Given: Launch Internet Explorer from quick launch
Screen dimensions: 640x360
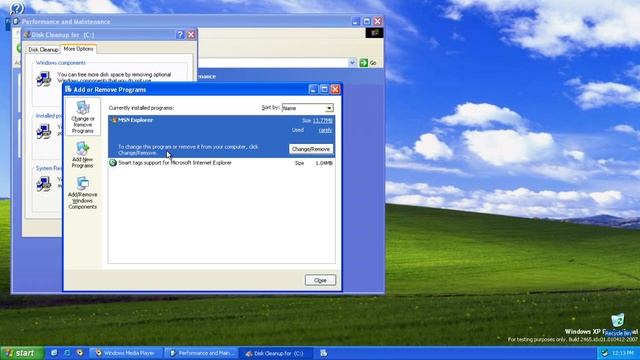Looking at the screenshot, I should pyautogui.click(x=54, y=353).
